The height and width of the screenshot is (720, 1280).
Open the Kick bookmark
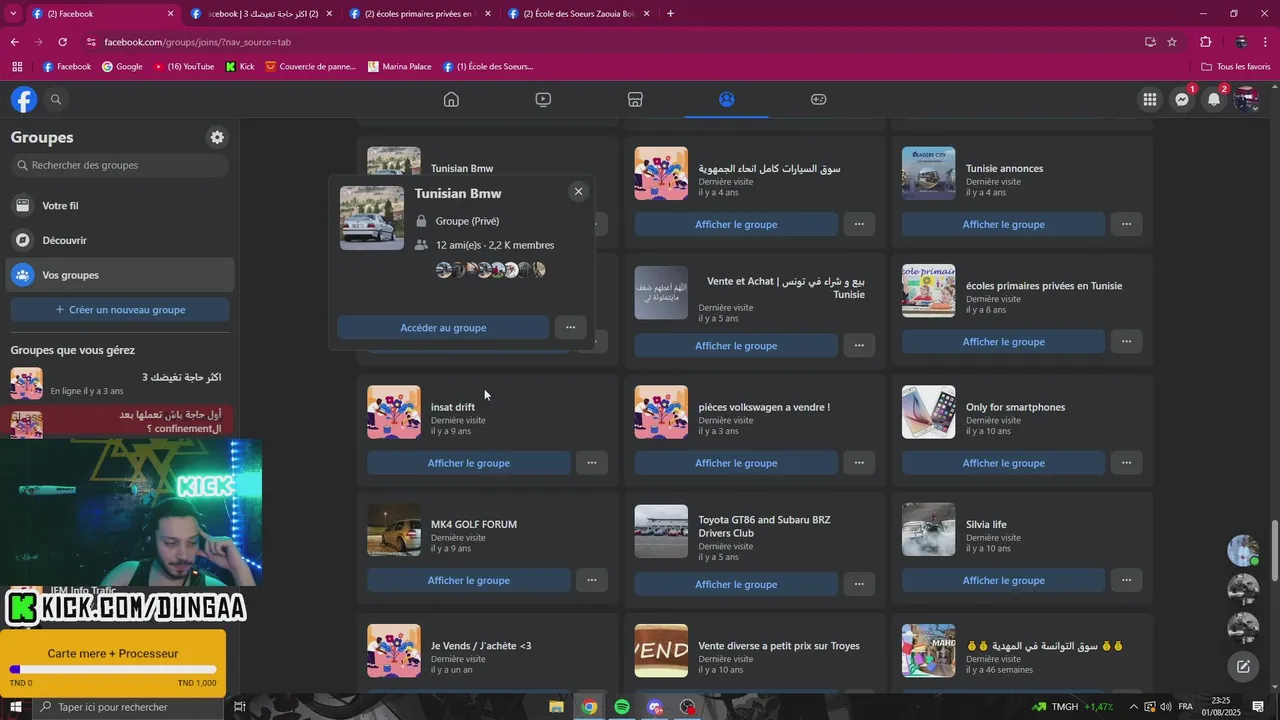240,67
